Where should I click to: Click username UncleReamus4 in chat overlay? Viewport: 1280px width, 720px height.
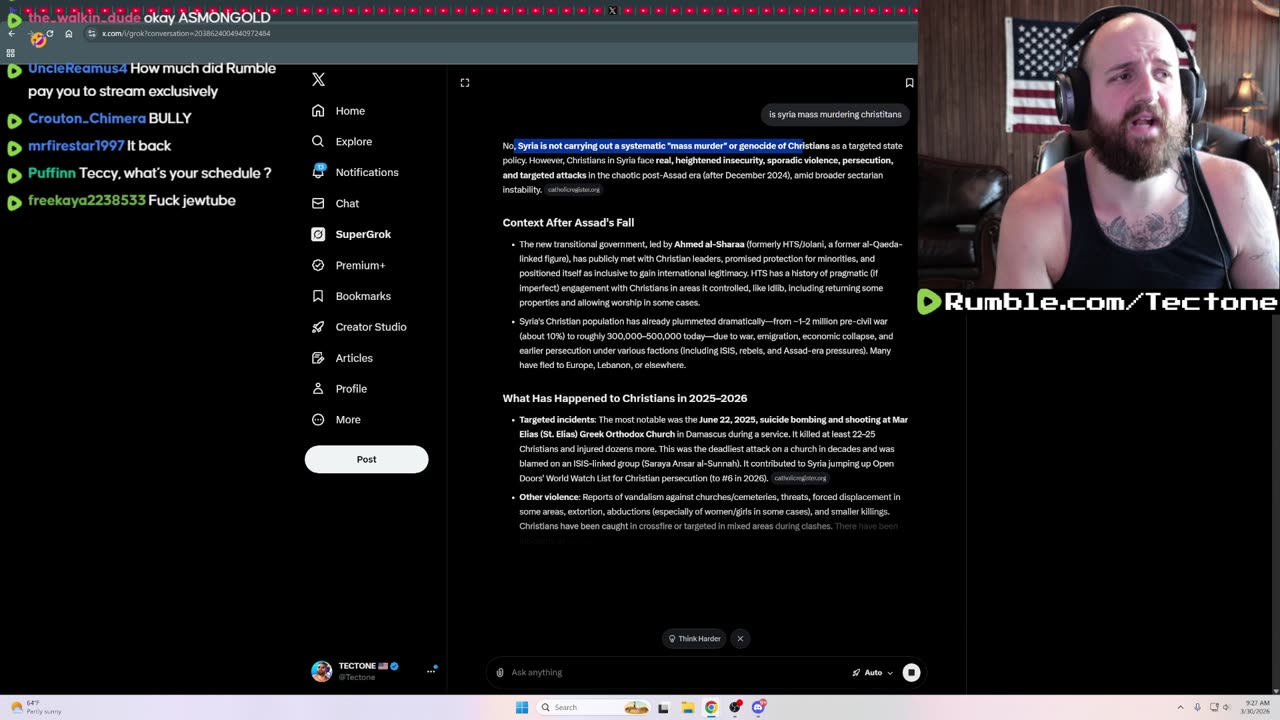pyautogui.click(x=77, y=68)
